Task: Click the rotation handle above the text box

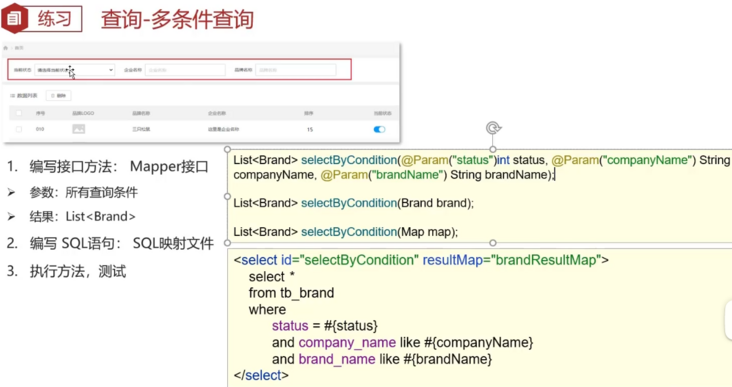Action: [493, 127]
